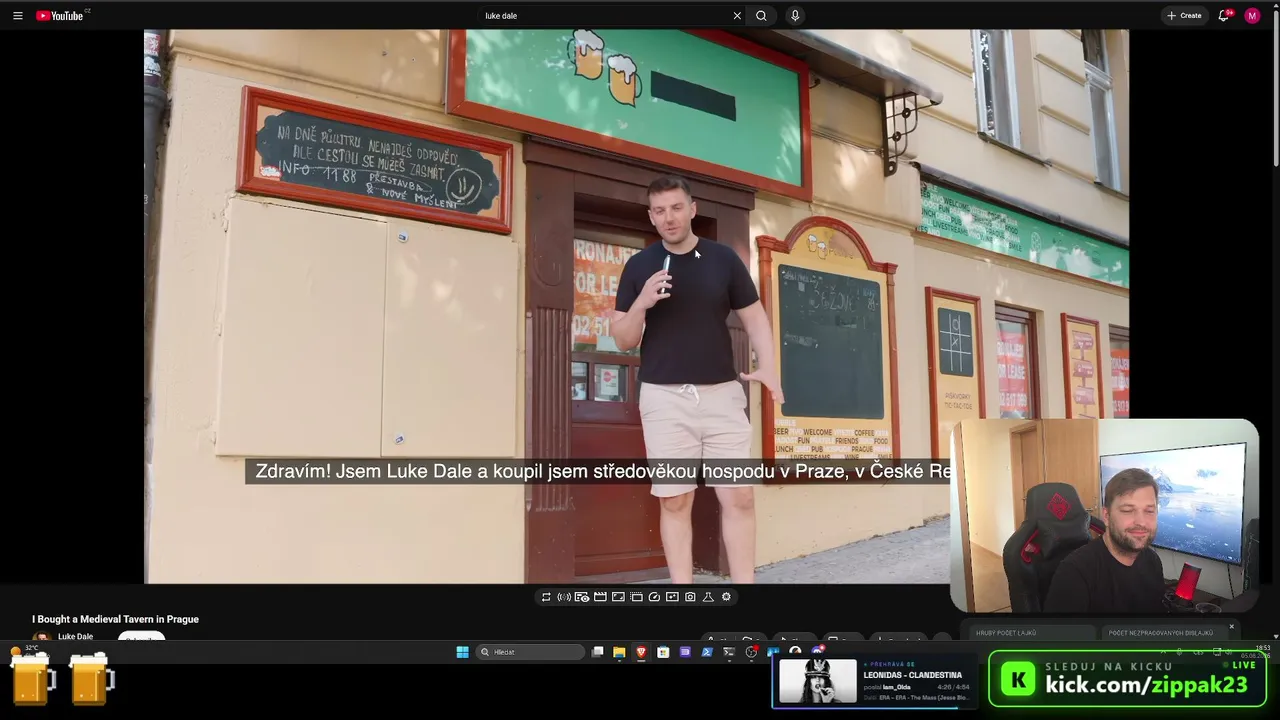Toggle the audio boost icon in player toolbar
This screenshot has width=1280, height=720.
click(564, 597)
